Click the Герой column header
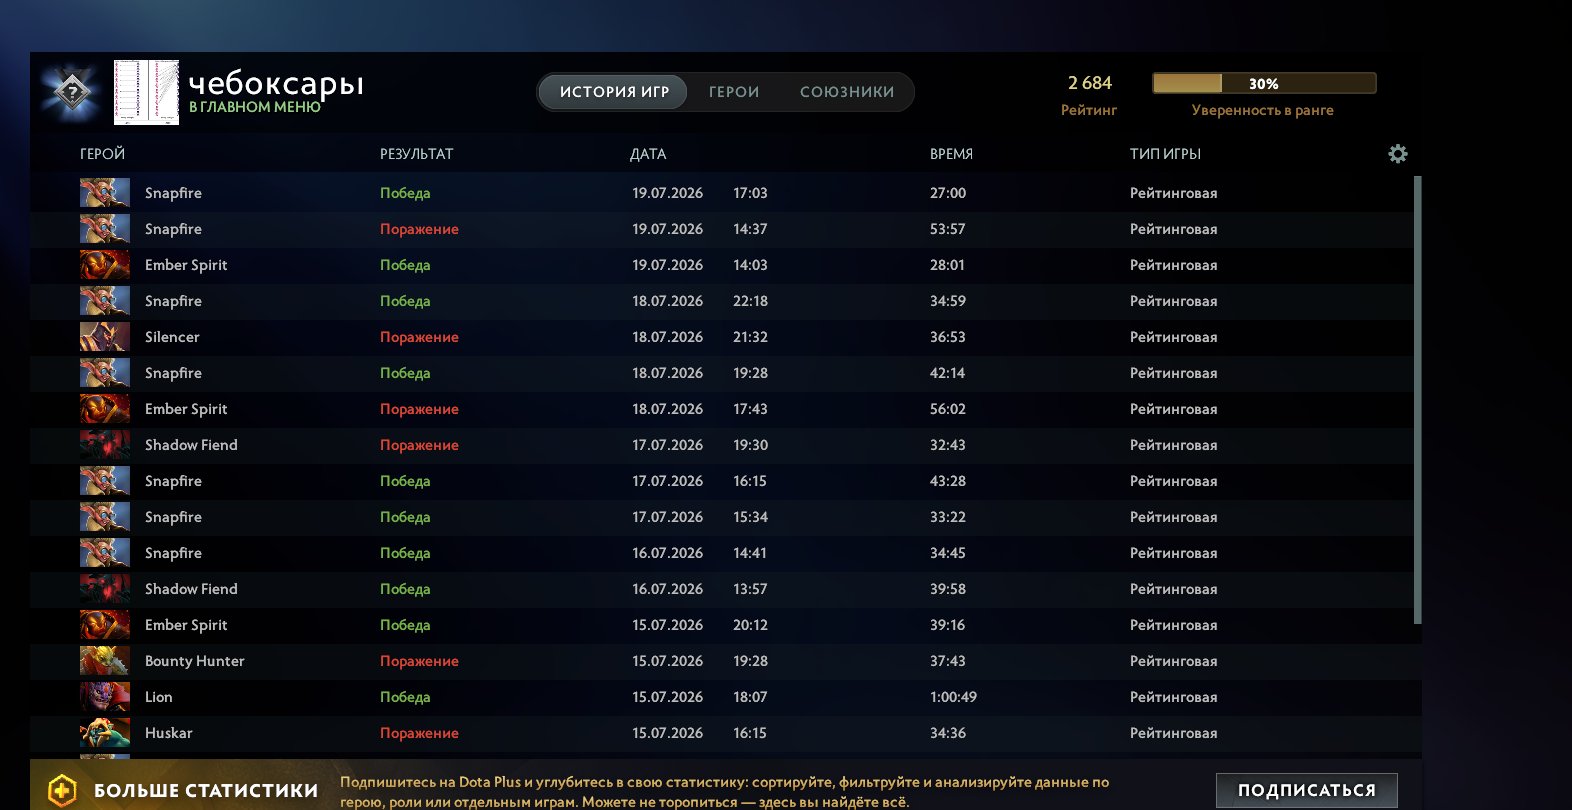 point(102,154)
